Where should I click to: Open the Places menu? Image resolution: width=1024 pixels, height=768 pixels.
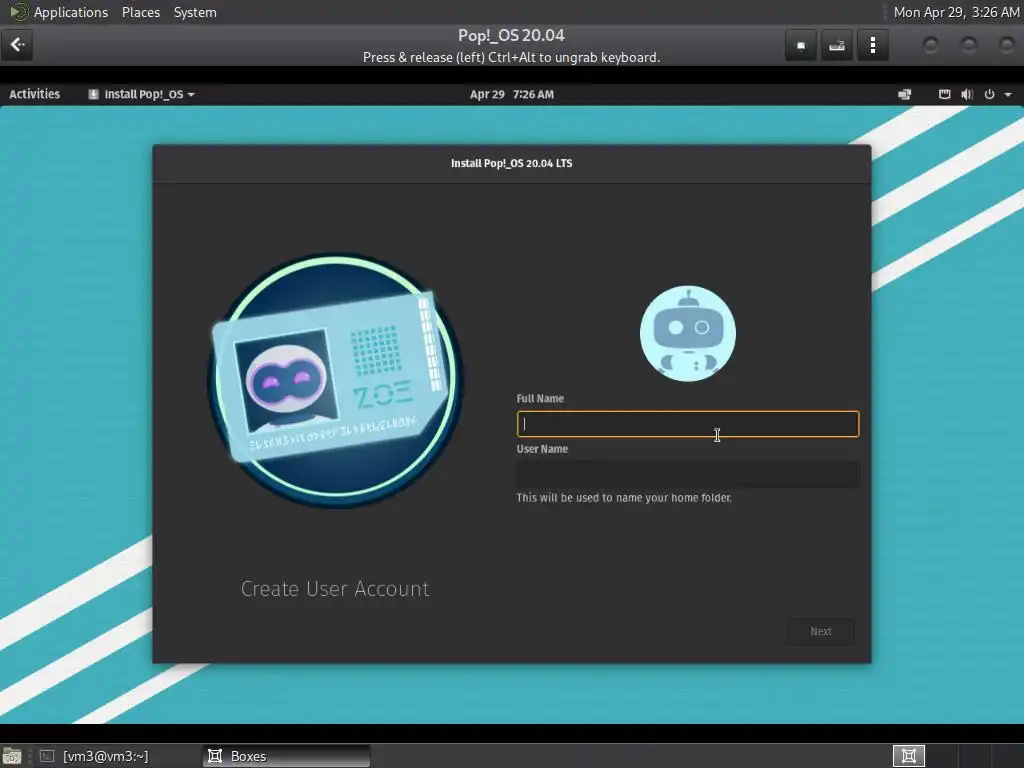[141, 12]
